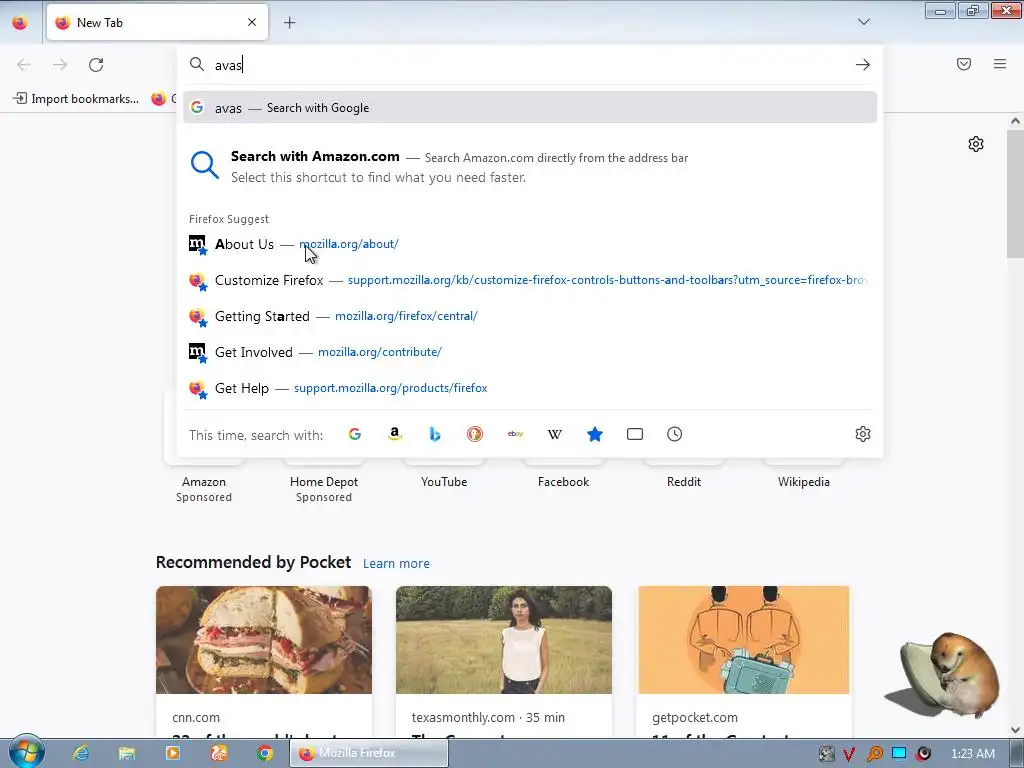The width and height of the screenshot is (1024, 768).
Task: Click scrollbar down arrow
Action: coord(1015,730)
